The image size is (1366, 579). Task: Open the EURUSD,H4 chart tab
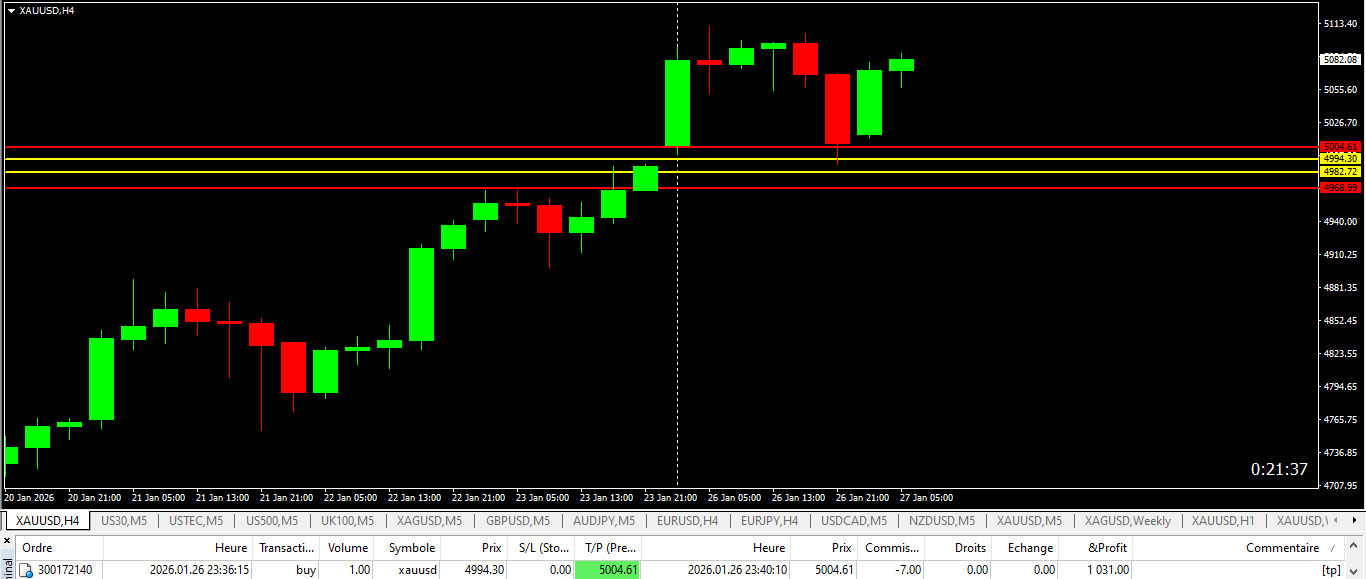[687, 521]
